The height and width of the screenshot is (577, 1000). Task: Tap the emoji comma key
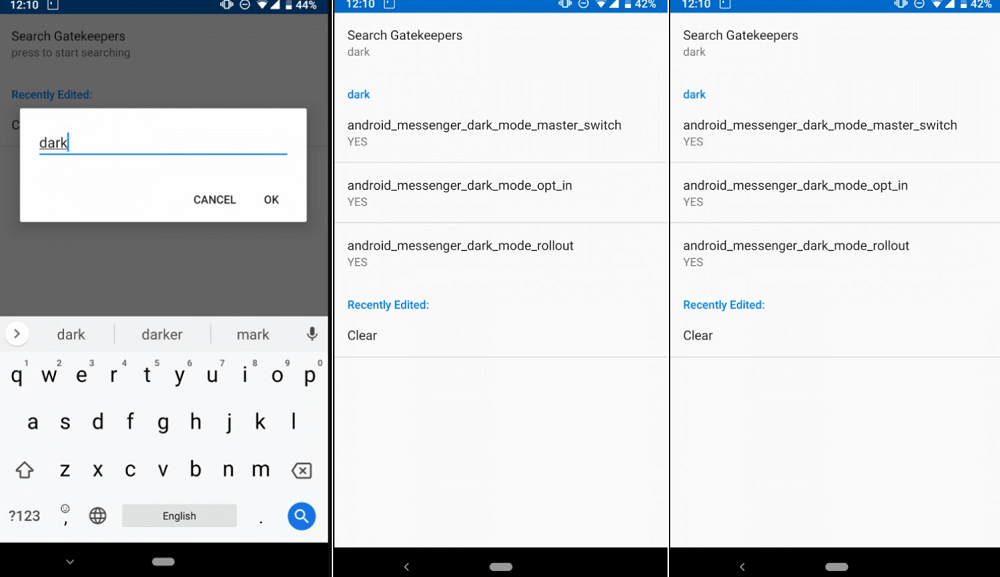pyautogui.click(x=65, y=515)
